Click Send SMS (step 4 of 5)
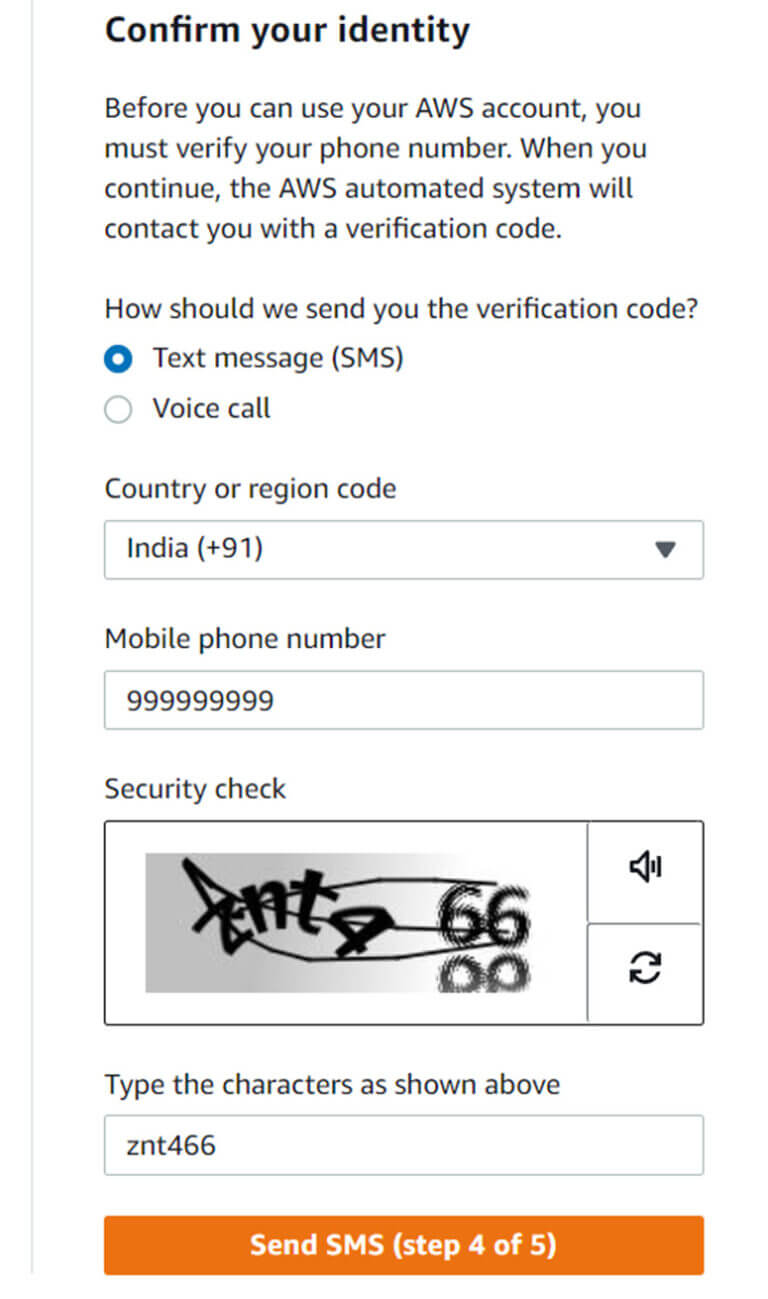 [404, 1245]
